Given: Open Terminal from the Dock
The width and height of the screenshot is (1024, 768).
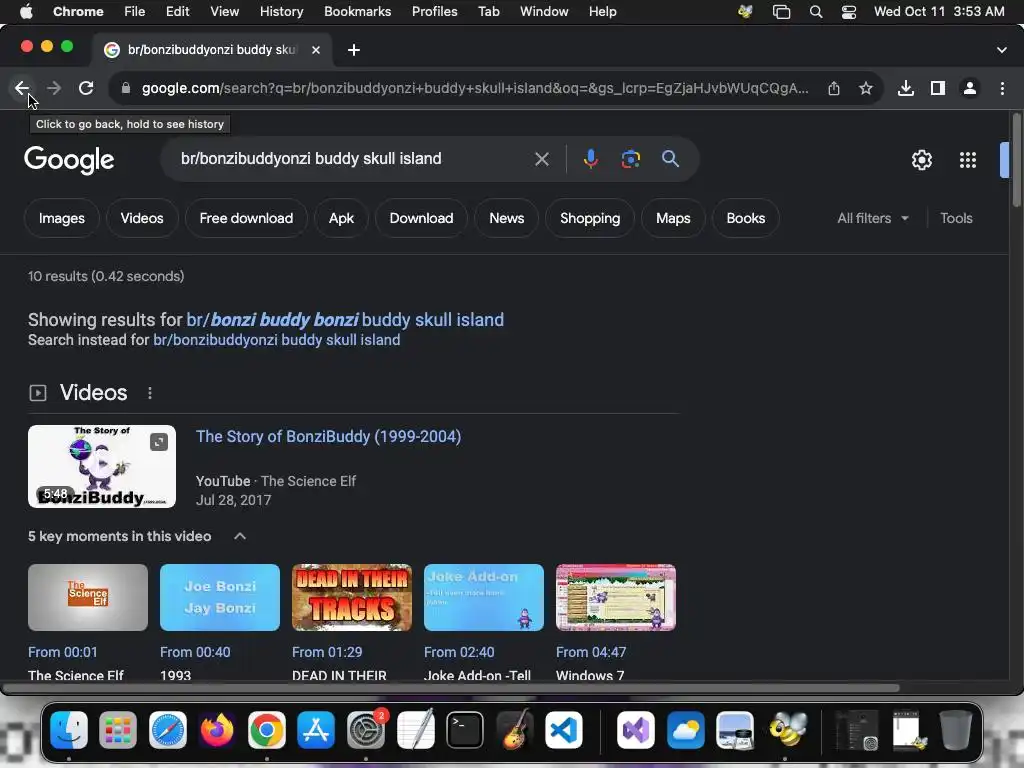Looking at the screenshot, I should (x=465, y=729).
